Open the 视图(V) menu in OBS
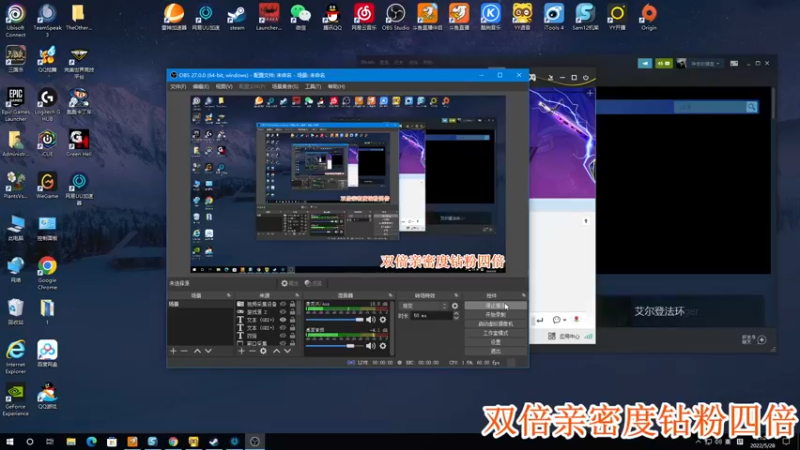 [x=224, y=87]
